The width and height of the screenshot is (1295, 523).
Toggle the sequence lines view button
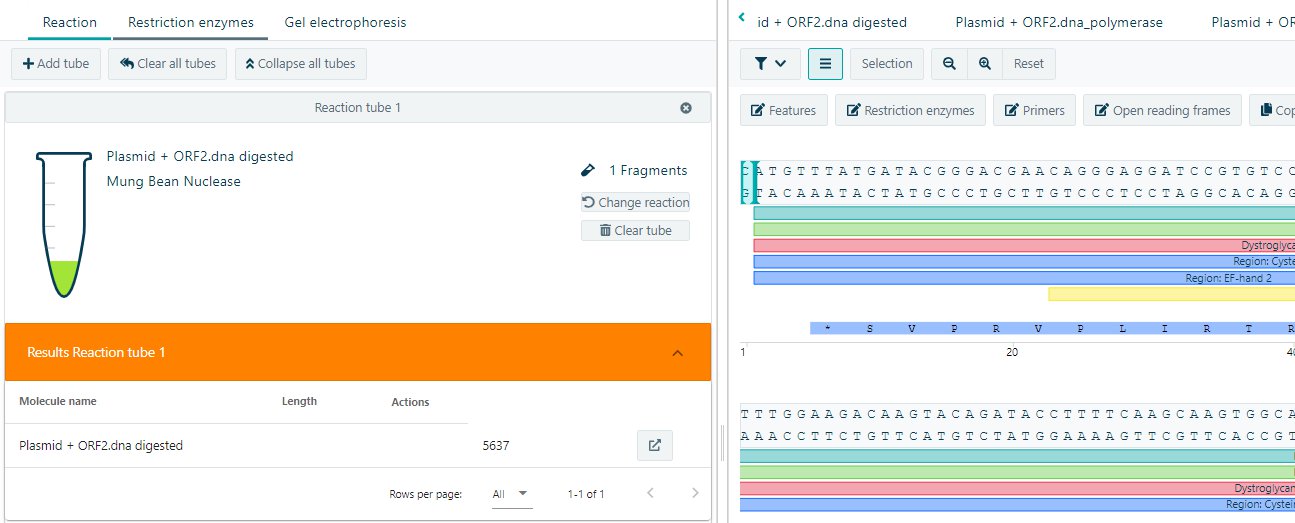825,64
